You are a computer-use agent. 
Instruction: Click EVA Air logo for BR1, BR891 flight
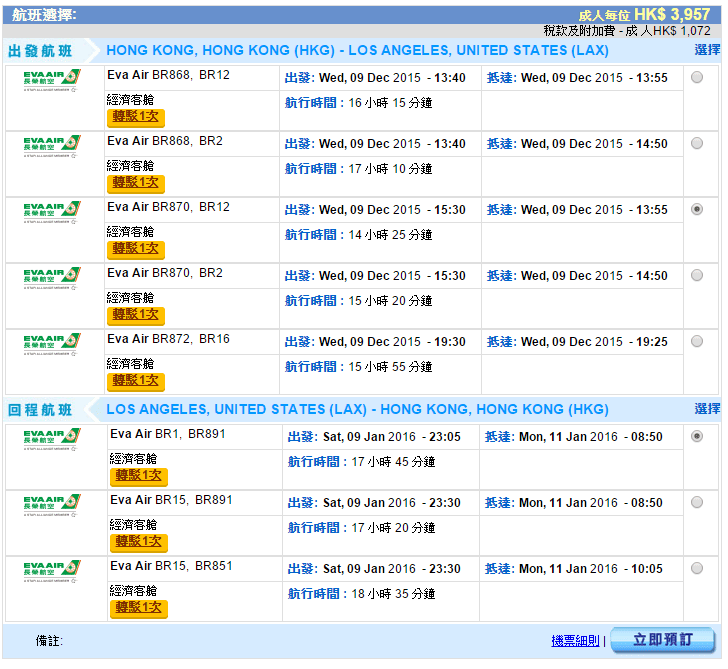(x=52, y=438)
